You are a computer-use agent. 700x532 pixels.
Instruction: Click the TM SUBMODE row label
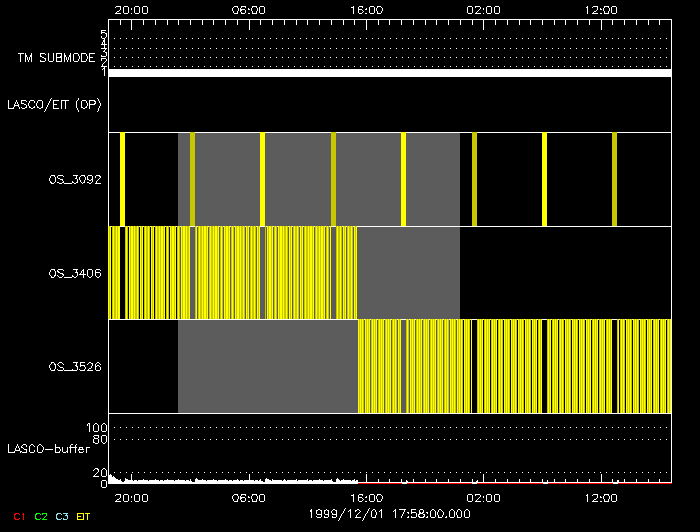pyautogui.click(x=54, y=58)
